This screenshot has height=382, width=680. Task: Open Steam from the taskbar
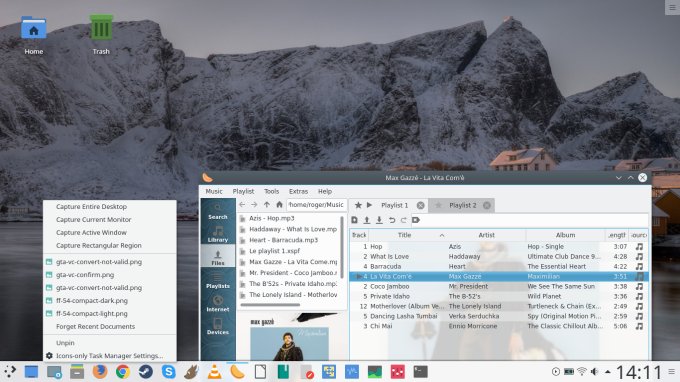pyautogui.click(x=146, y=372)
